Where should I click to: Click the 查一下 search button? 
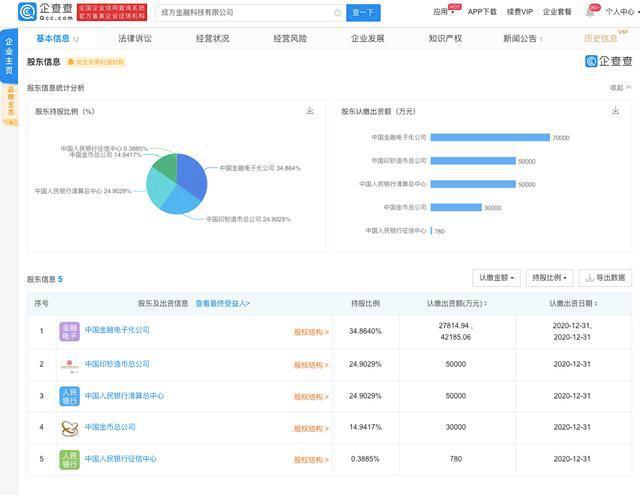coord(363,13)
